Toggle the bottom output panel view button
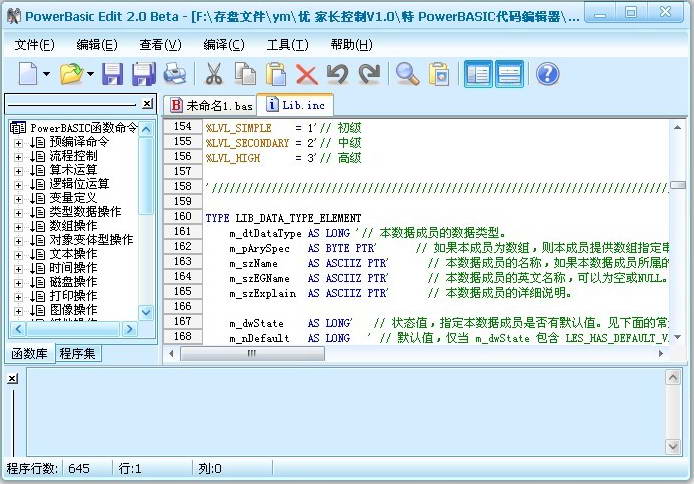This screenshot has height=484, width=694. (x=509, y=74)
